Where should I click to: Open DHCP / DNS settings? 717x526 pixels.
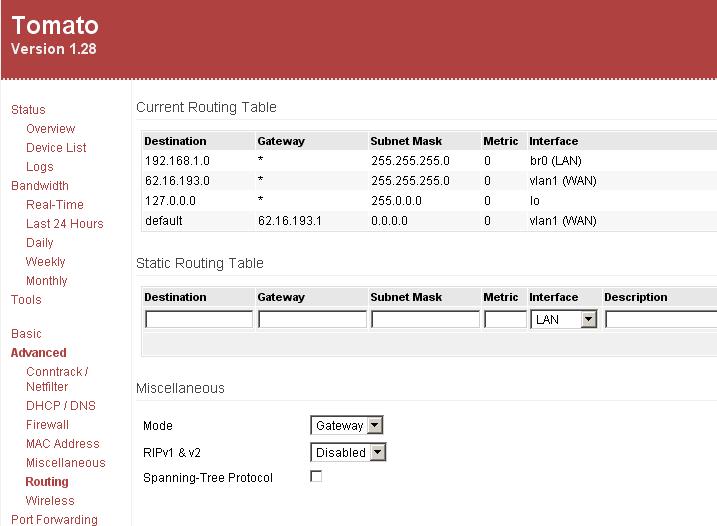61,406
